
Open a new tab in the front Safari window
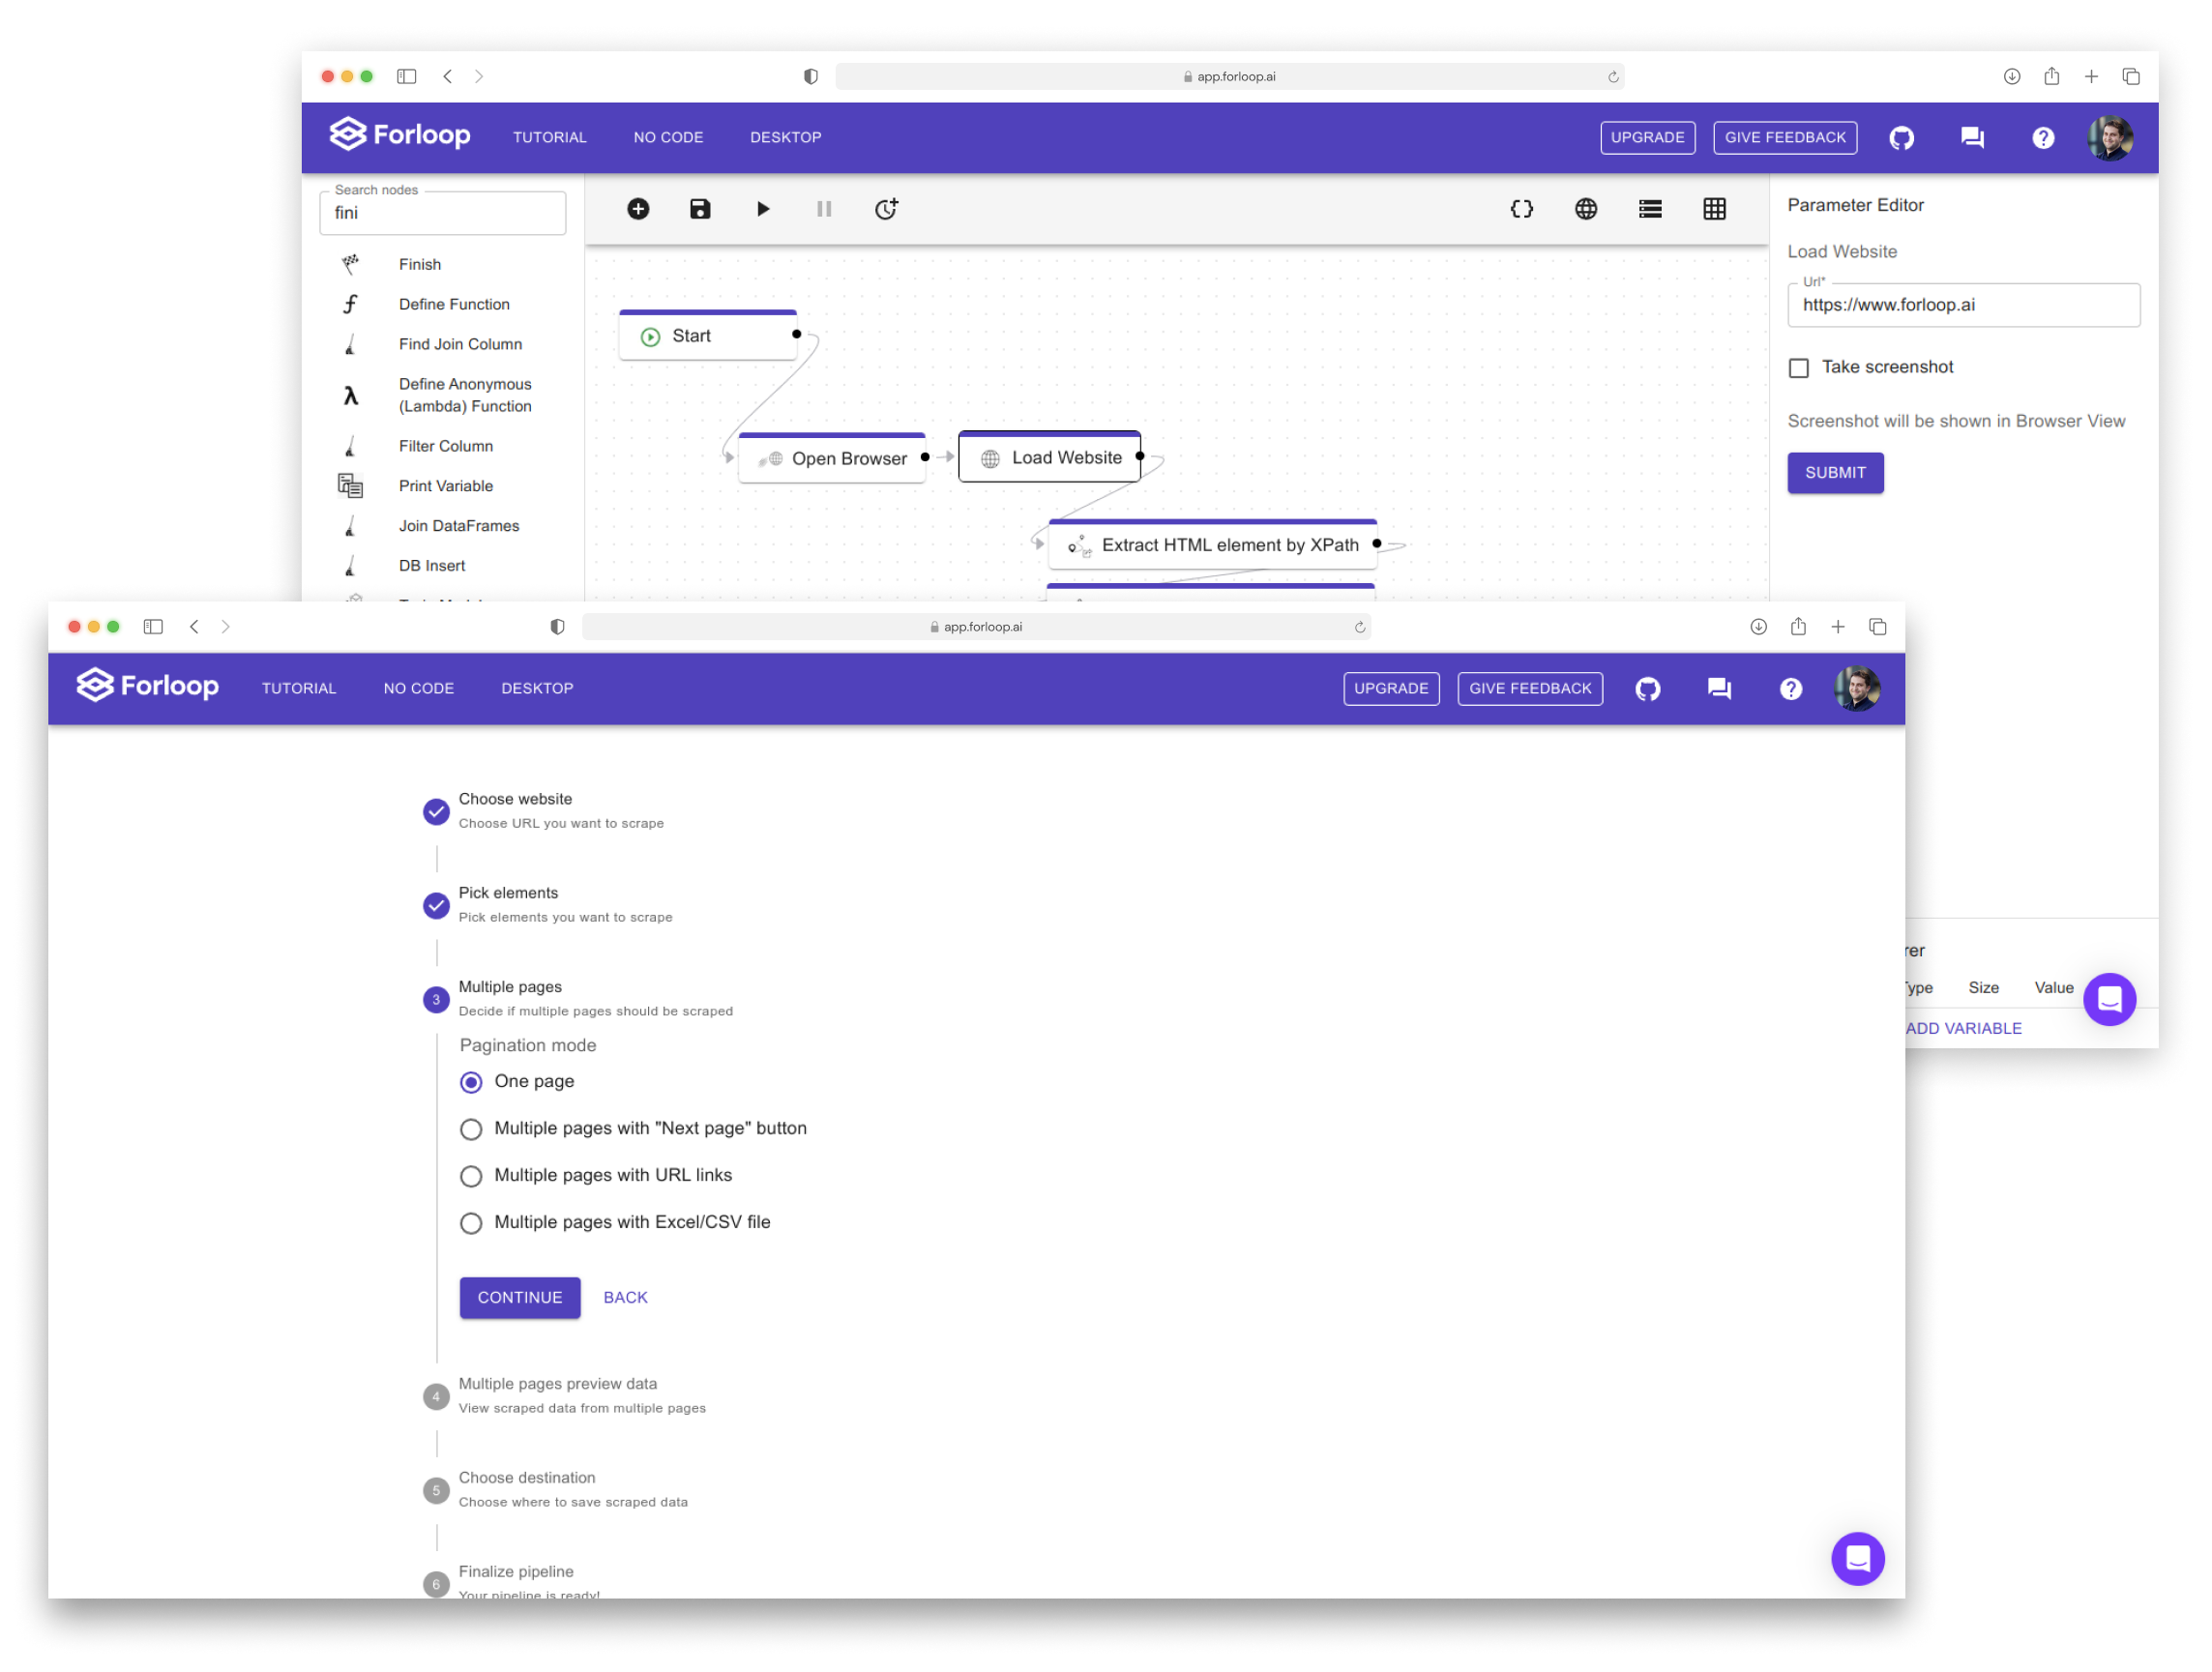pyautogui.click(x=1838, y=627)
